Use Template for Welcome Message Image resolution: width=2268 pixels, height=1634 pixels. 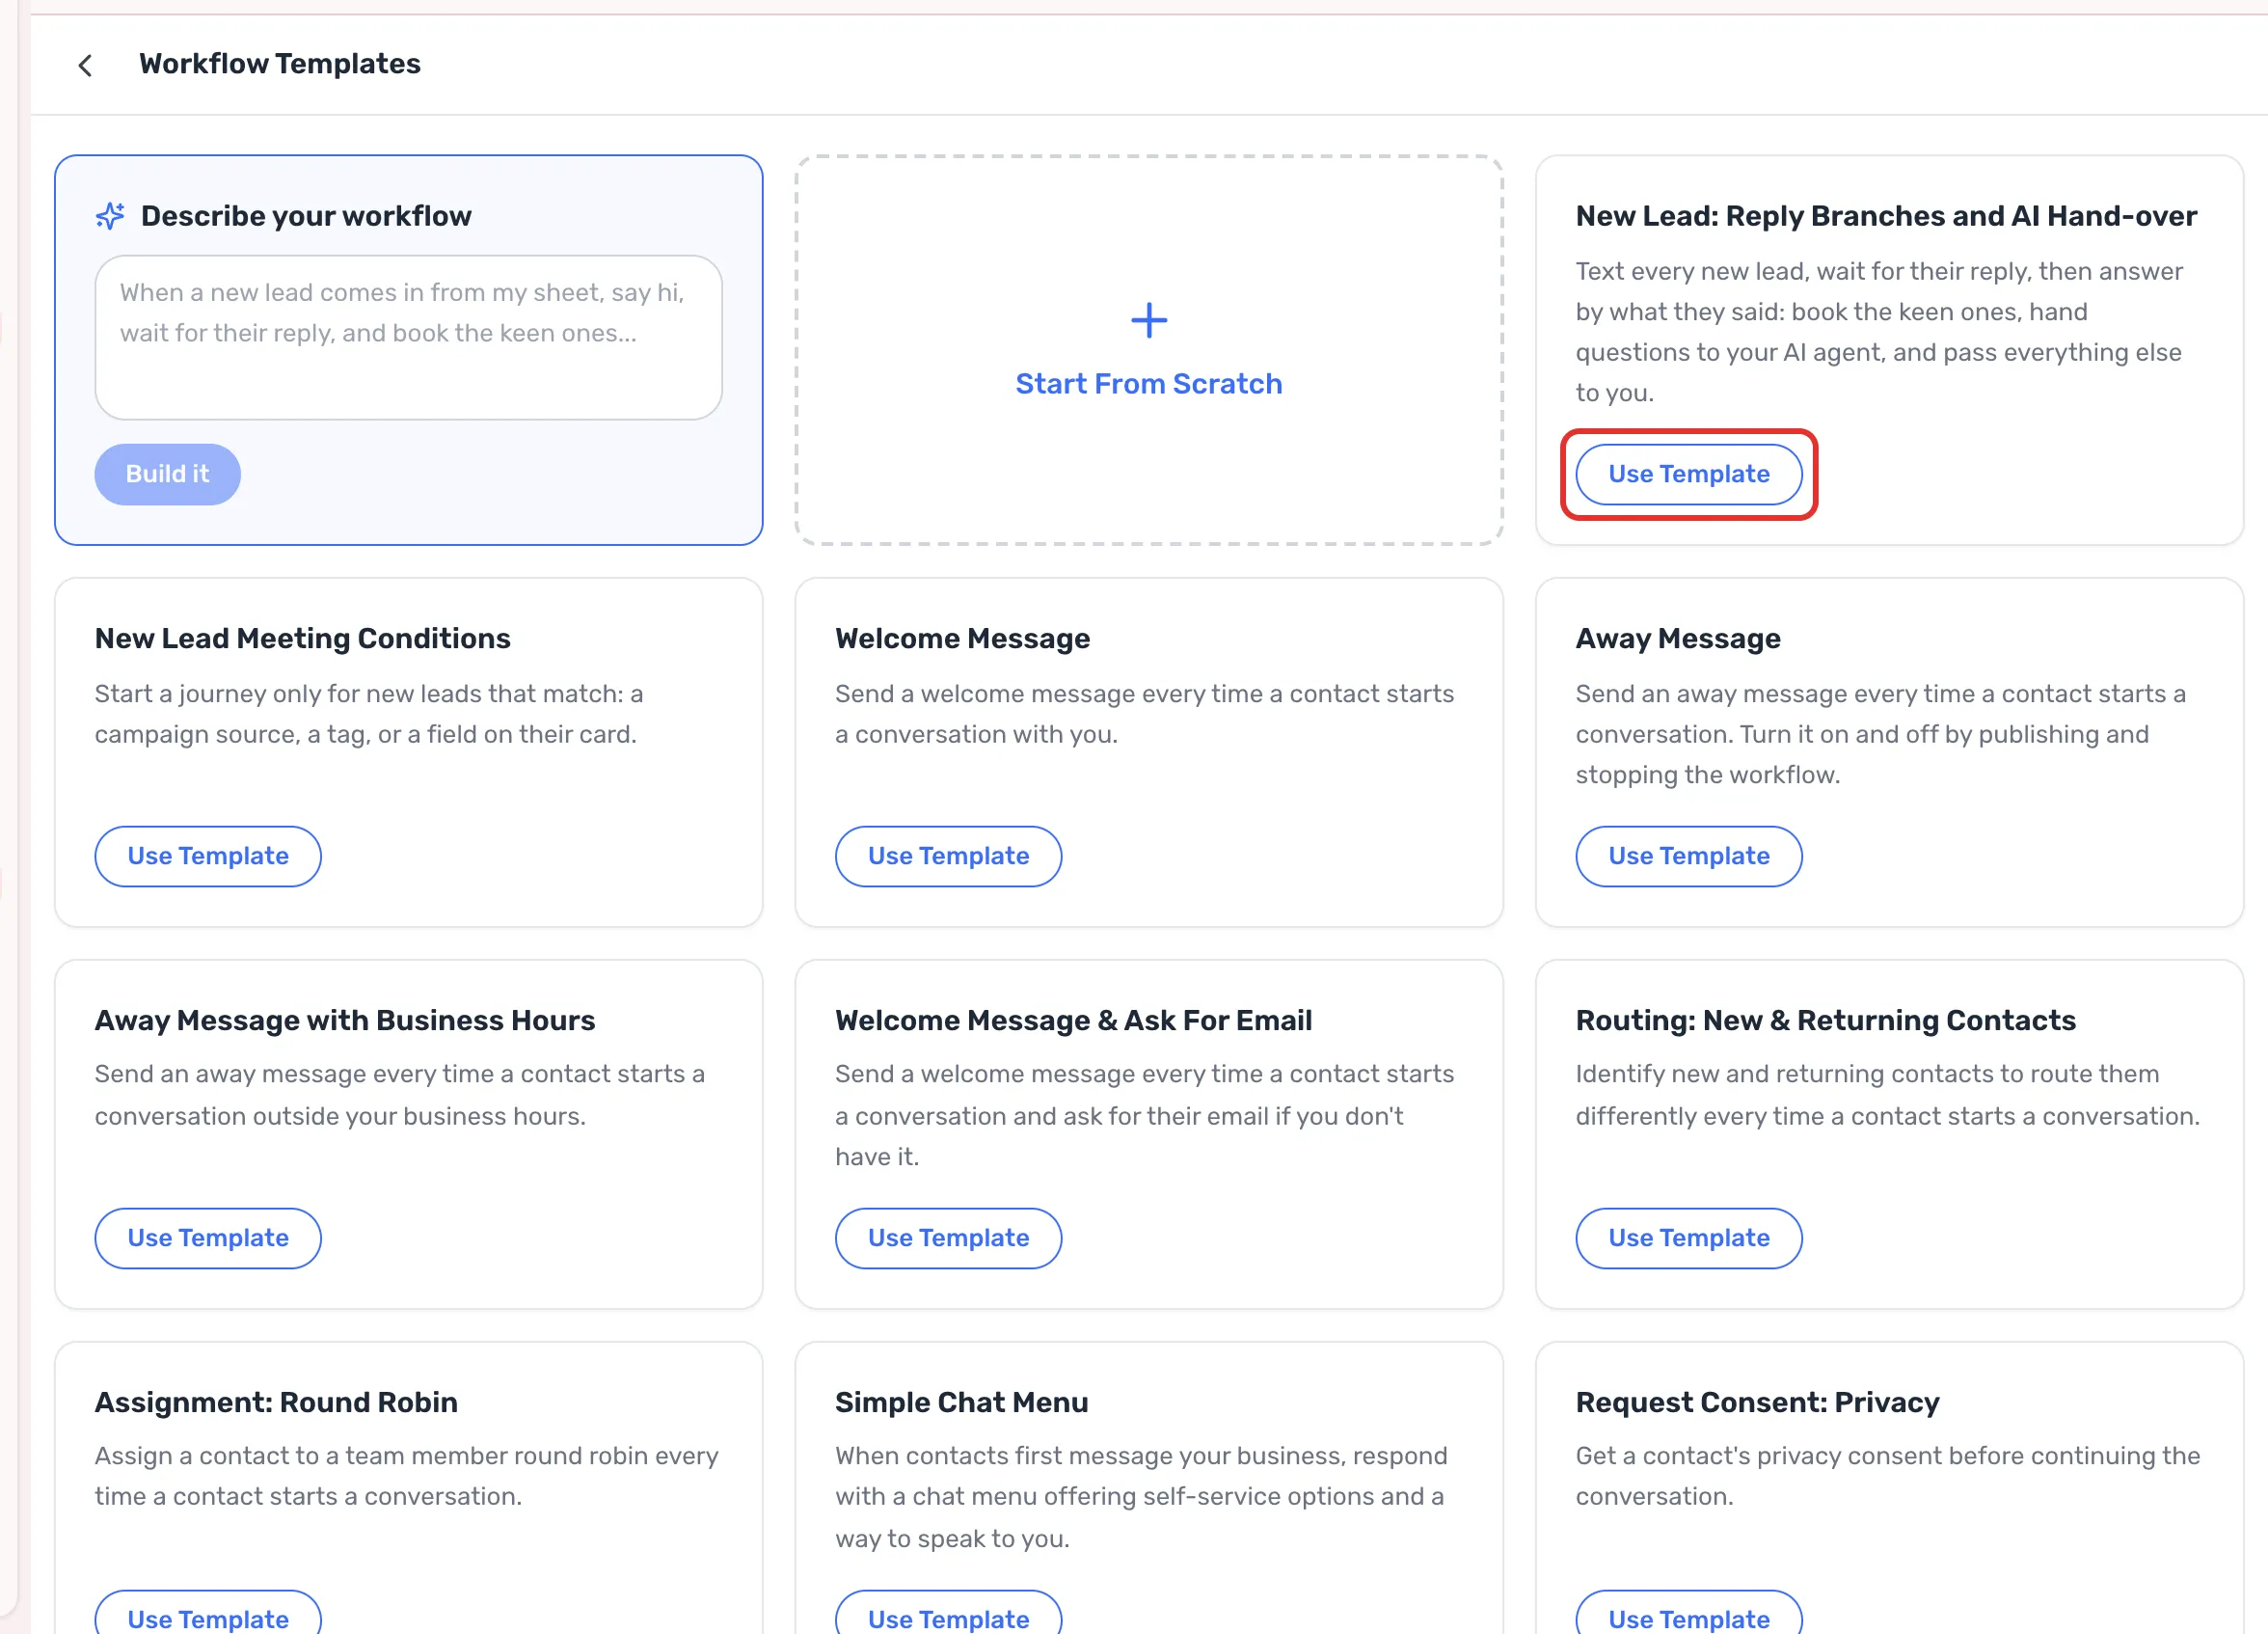[948, 856]
